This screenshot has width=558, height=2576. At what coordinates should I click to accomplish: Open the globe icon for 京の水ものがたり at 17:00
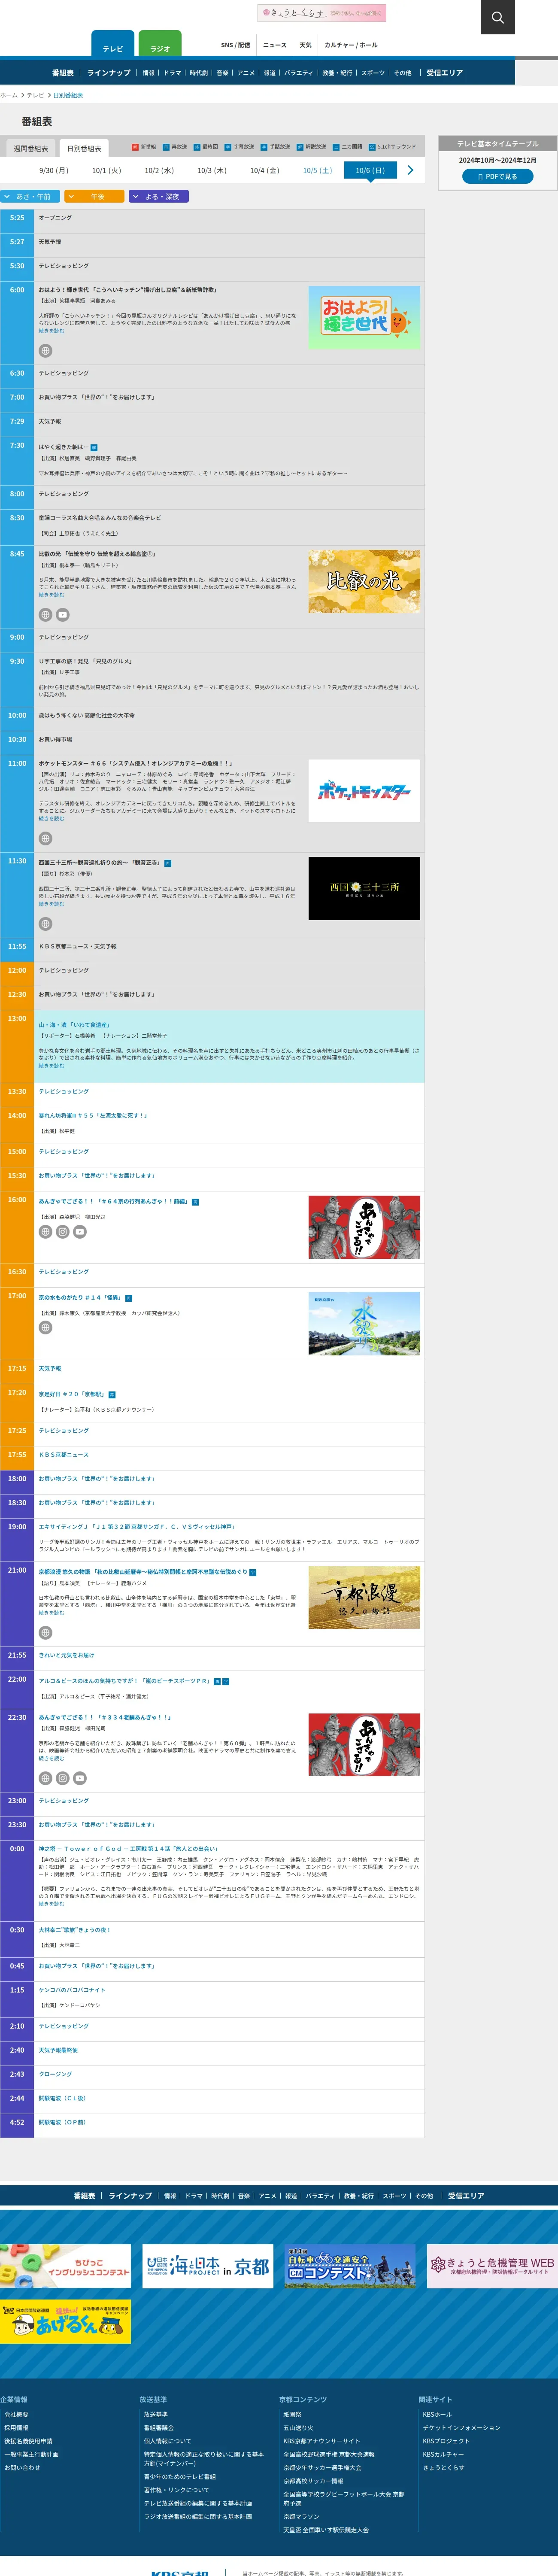coord(45,1328)
